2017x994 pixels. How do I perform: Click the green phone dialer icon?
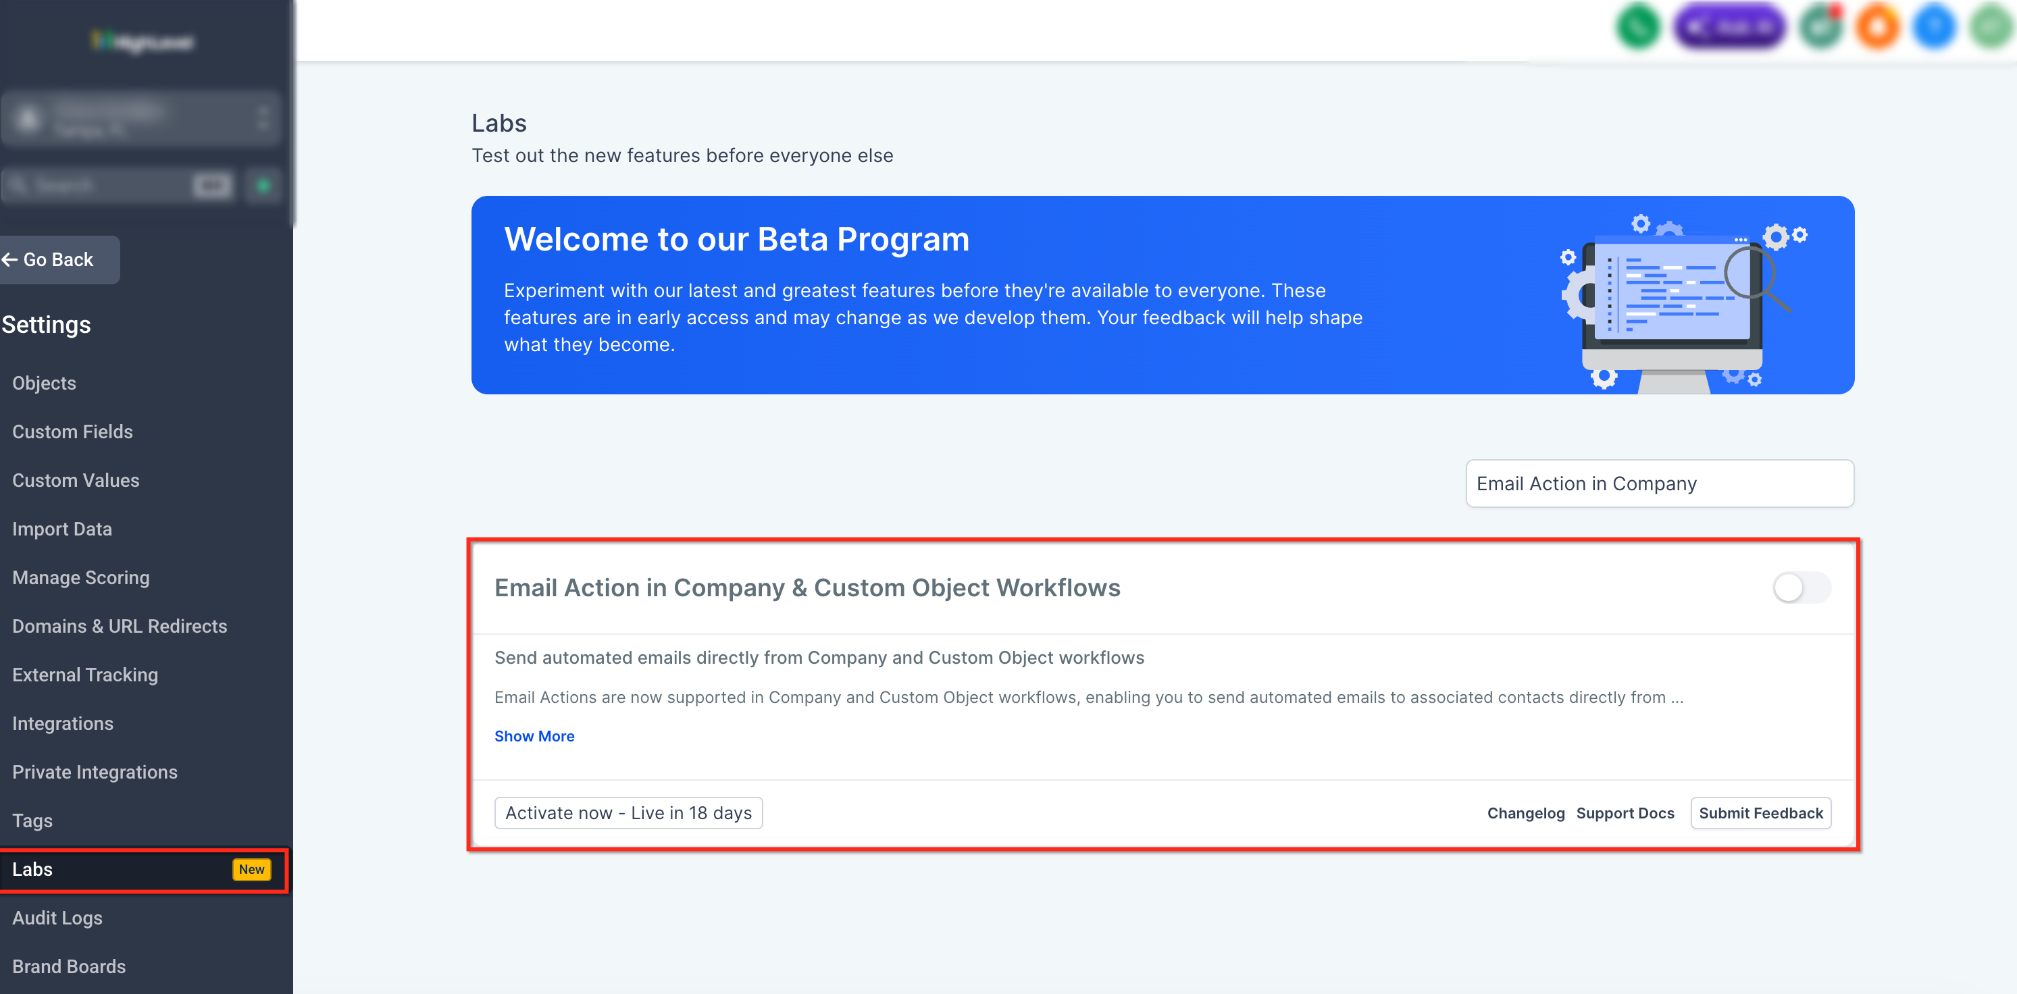[x=1638, y=27]
